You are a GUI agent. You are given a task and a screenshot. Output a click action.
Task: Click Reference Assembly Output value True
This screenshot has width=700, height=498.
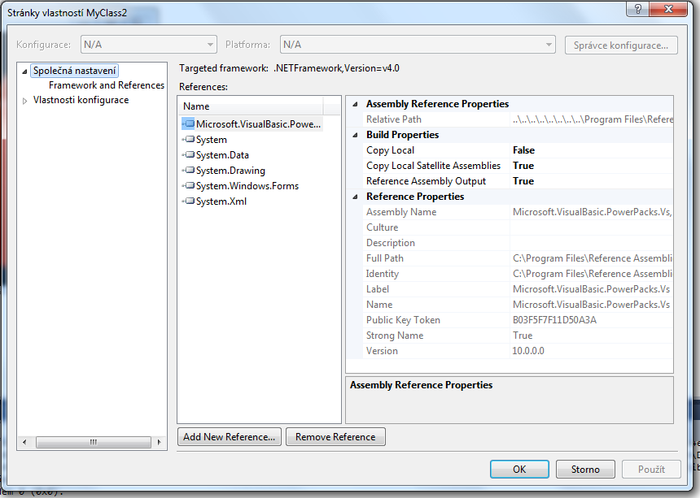point(523,181)
